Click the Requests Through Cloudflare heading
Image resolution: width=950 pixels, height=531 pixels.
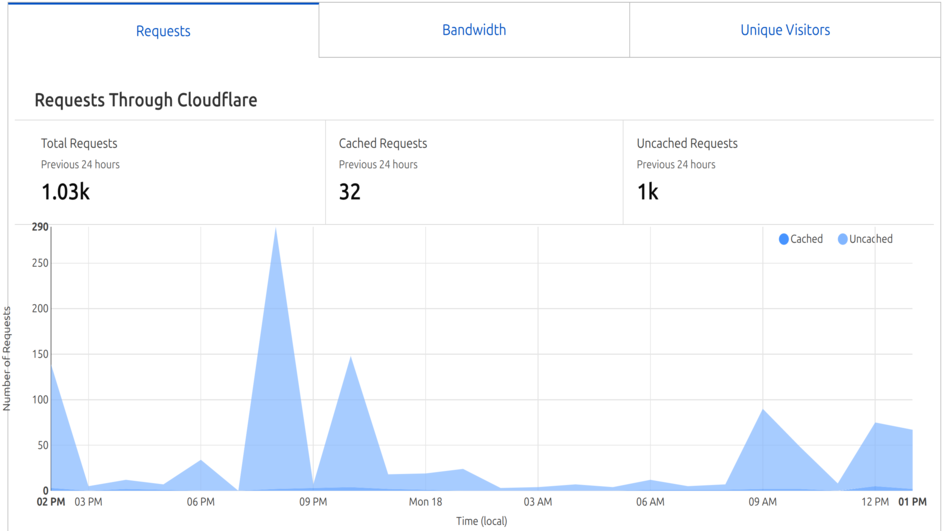pos(146,100)
